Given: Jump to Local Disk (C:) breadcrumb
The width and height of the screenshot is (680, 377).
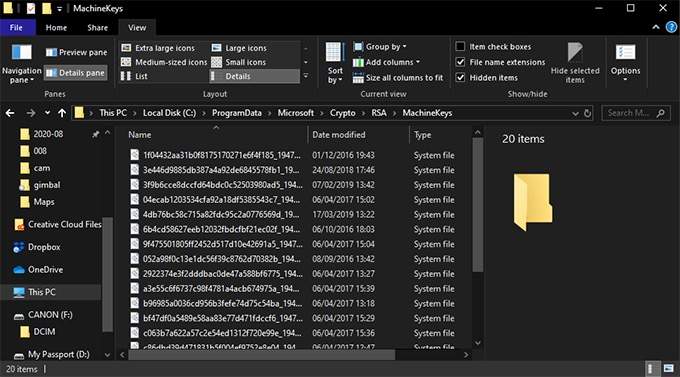Looking at the screenshot, I should point(170,113).
